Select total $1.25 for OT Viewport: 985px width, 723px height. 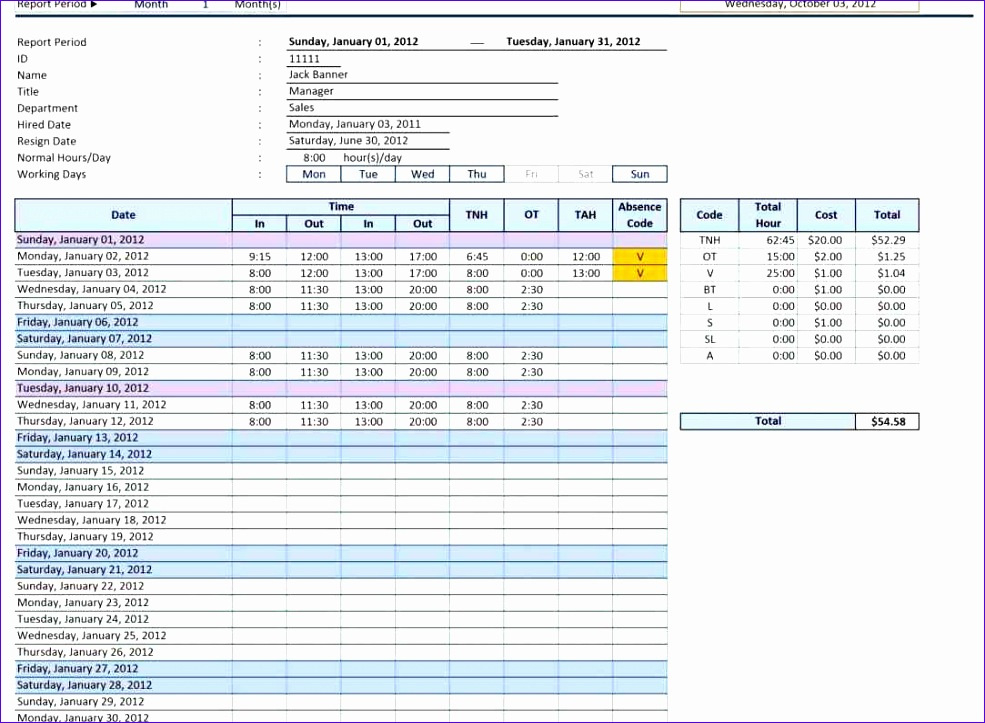pyautogui.click(x=887, y=256)
